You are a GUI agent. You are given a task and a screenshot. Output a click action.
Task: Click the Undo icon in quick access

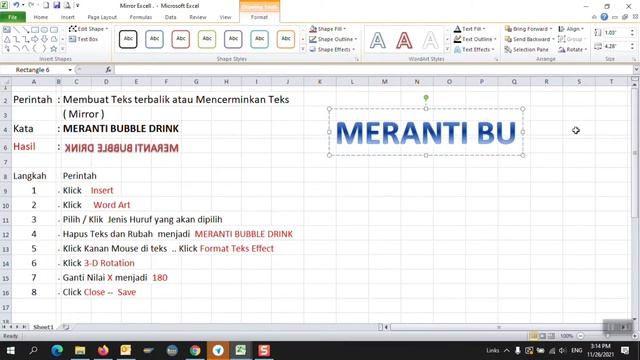(x=16, y=5)
